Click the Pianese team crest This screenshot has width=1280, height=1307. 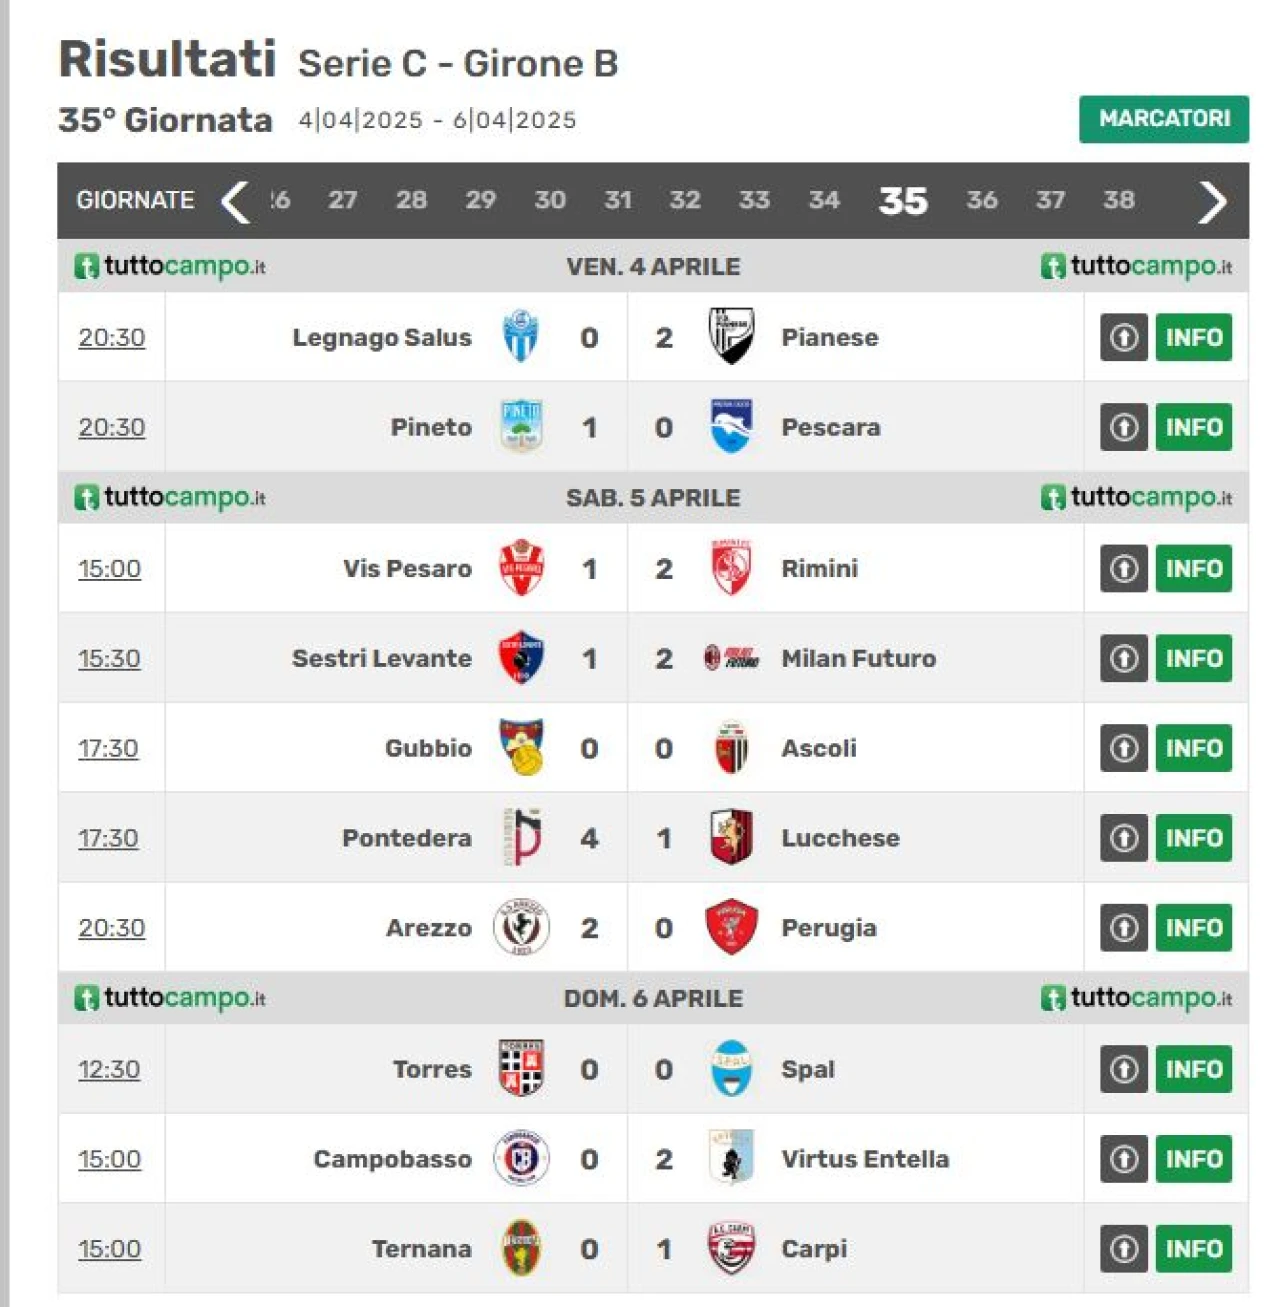coord(731,336)
